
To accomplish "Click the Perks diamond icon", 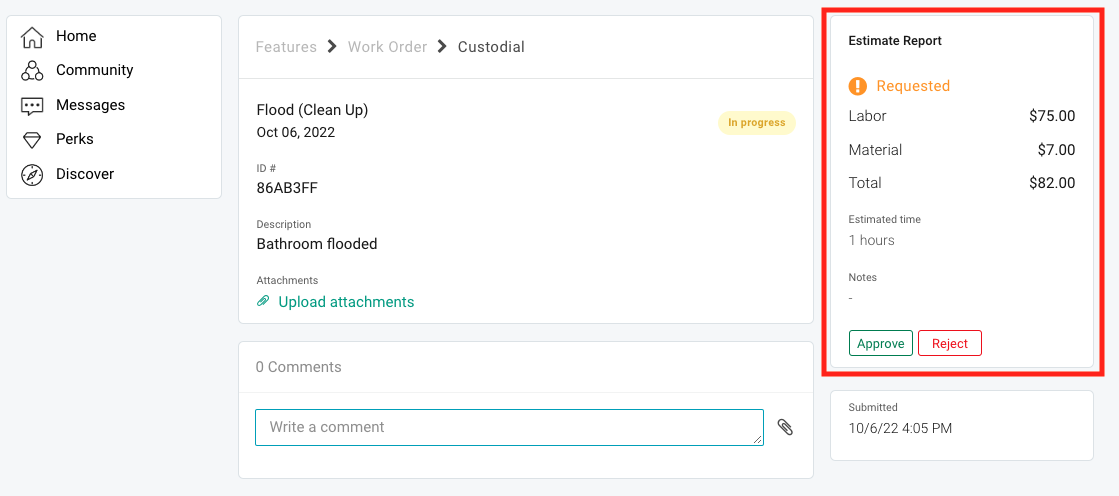I will coord(32,140).
